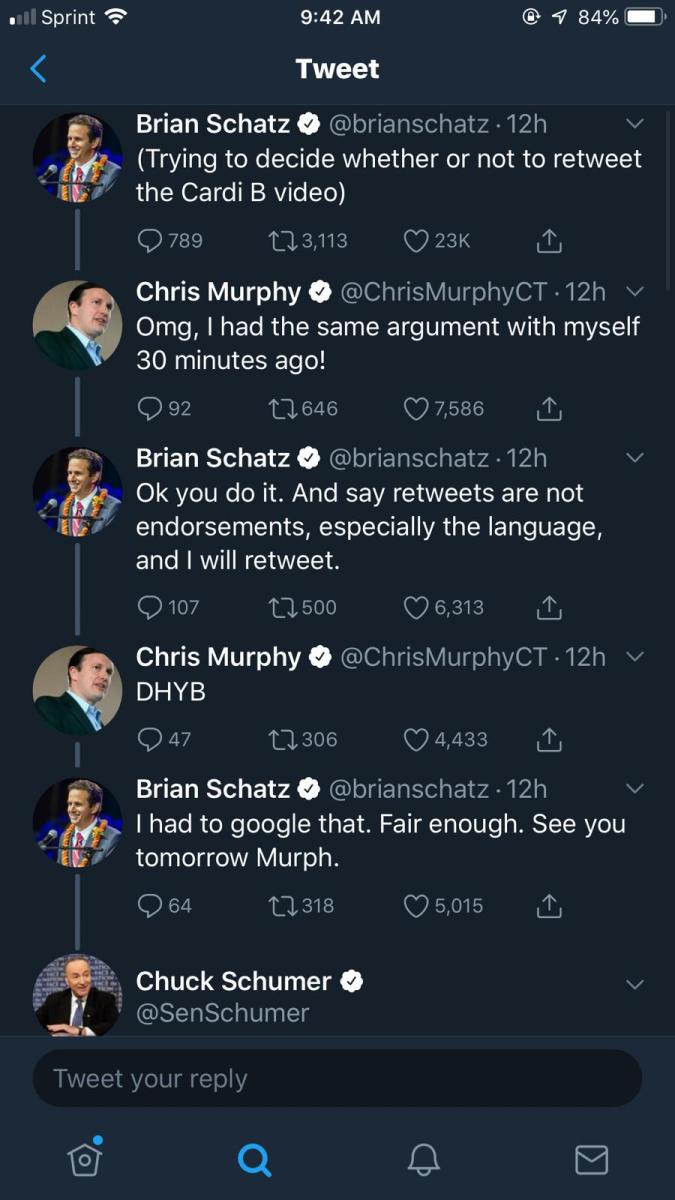Like the 'See you tomorrow Murph' tweet
The width and height of the screenshot is (675, 1200).
coord(415,906)
